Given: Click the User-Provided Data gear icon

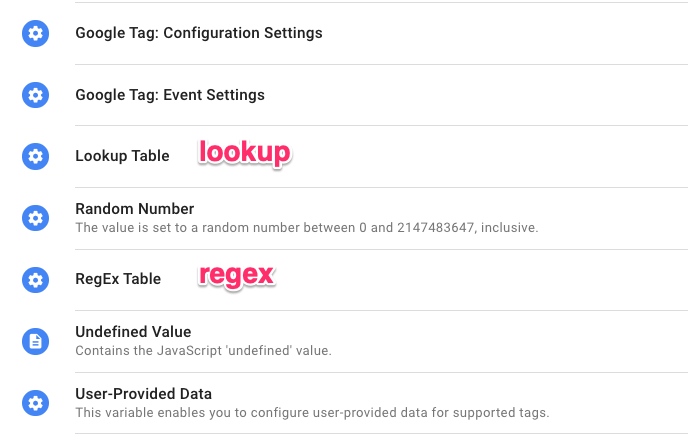Looking at the screenshot, I should pyautogui.click(x=36, y=403).
